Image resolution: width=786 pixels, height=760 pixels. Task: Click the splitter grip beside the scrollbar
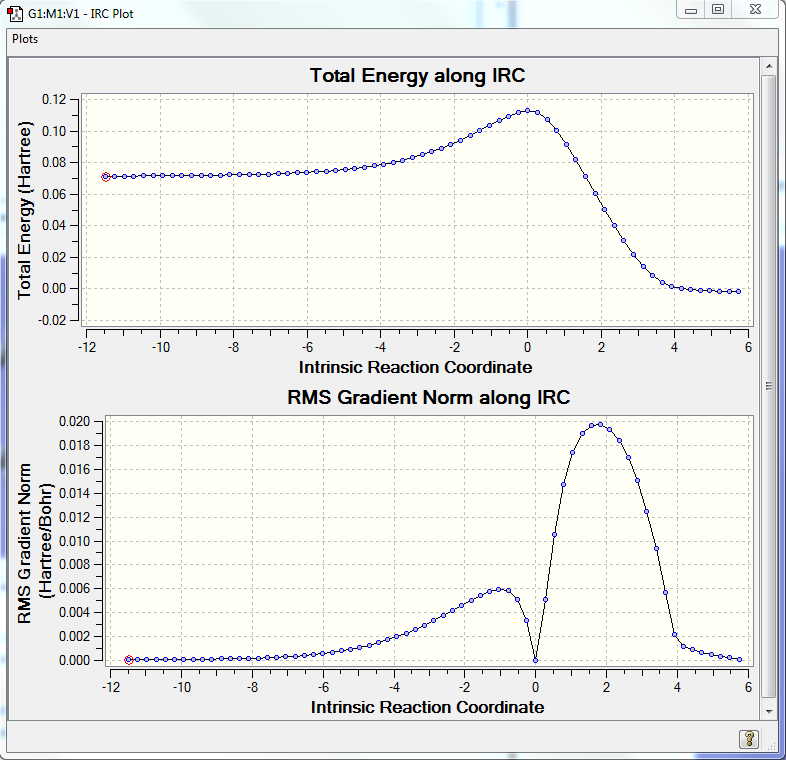click(769, 386)
